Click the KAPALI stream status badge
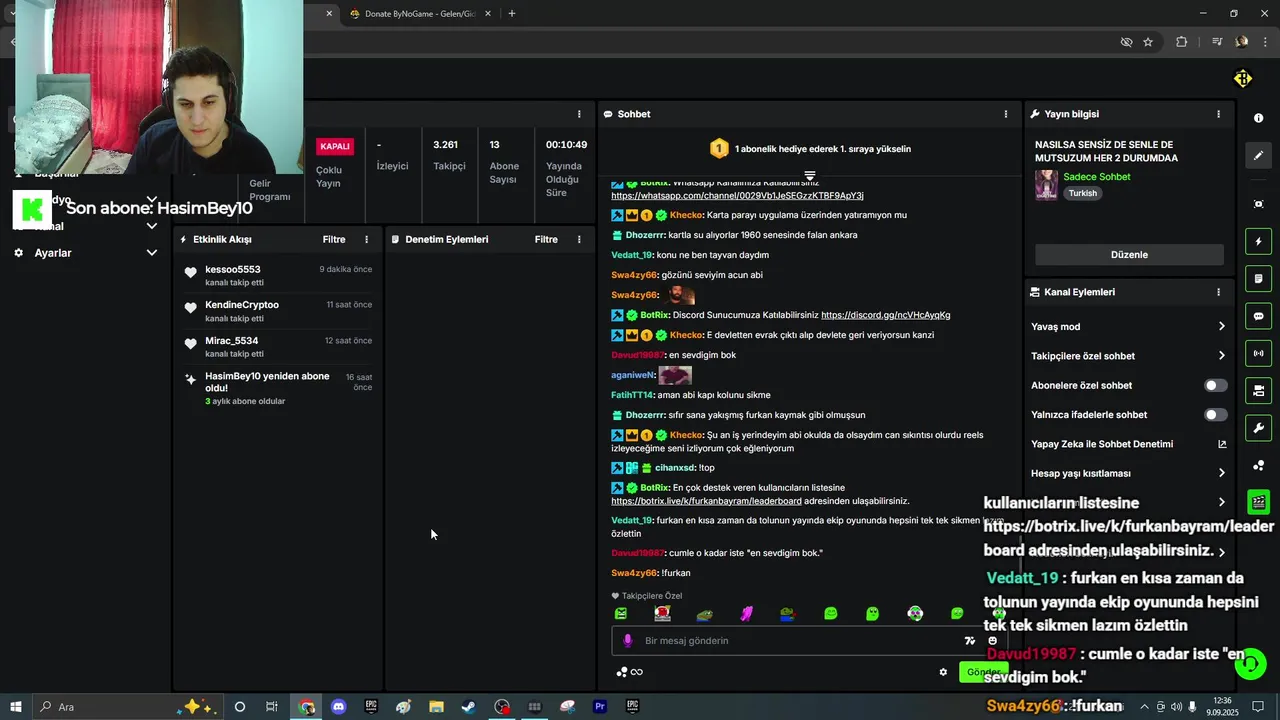This screenshot has width=1280, height=720. click(x=334, y=146)
